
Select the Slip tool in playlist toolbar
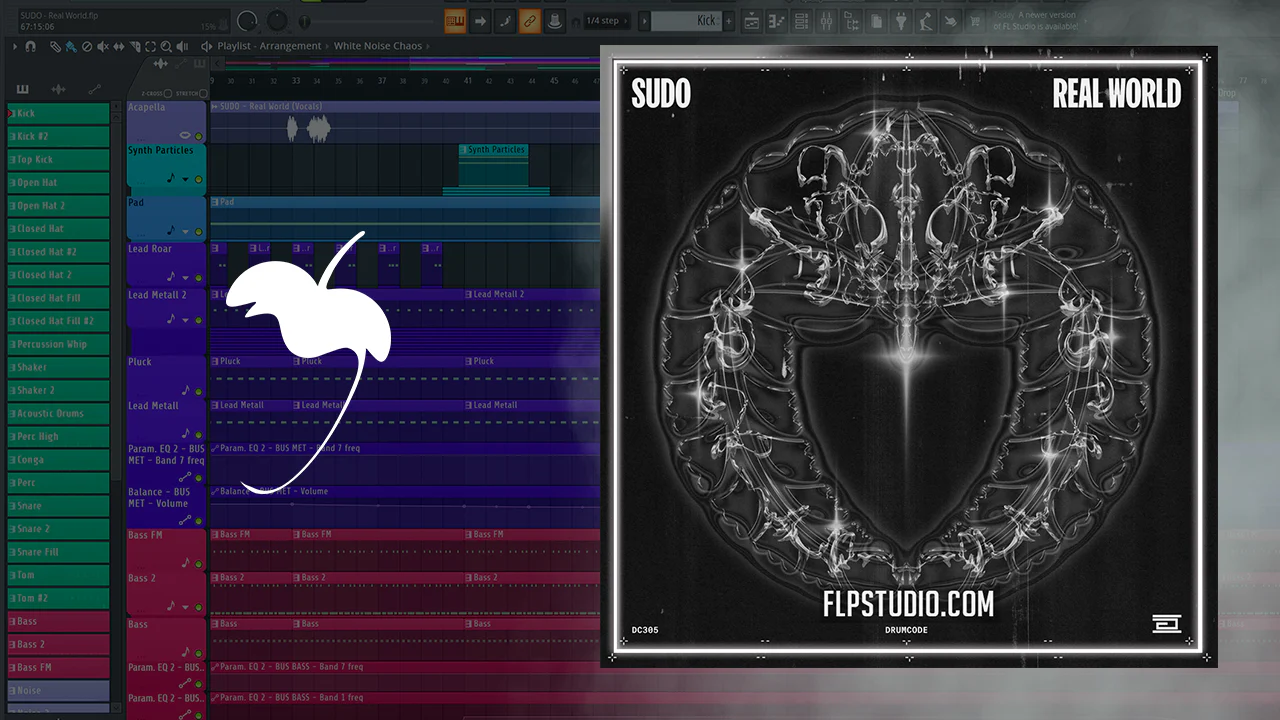pos(119,46)
